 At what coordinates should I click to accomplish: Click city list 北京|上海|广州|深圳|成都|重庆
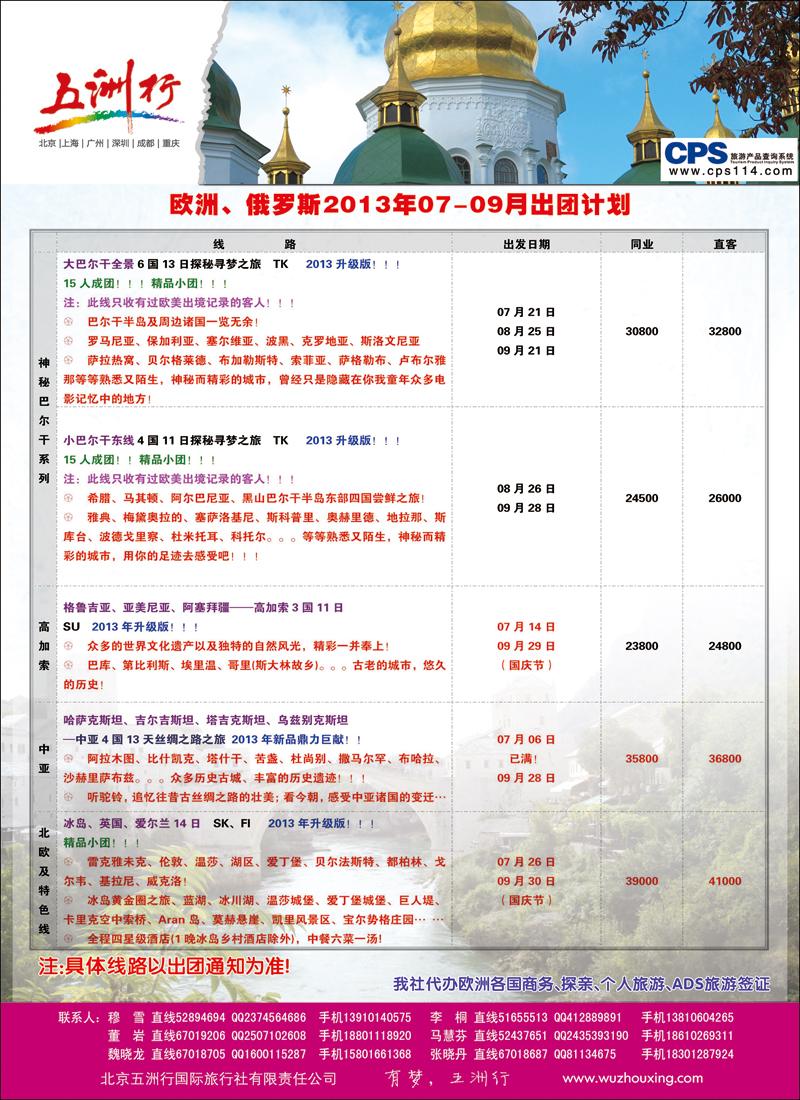click(109, 143)
